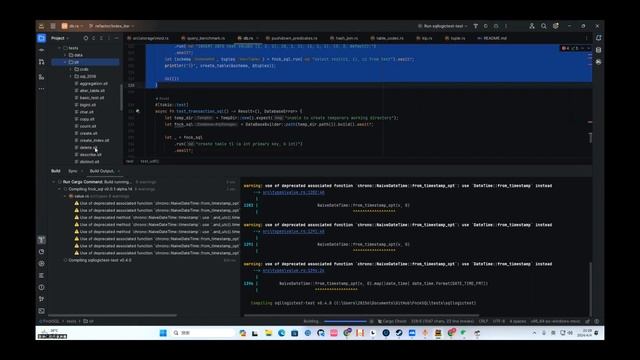Click the select opened file target icon
Viewport: 640px width, 360px height.
[x=86, y=38]
